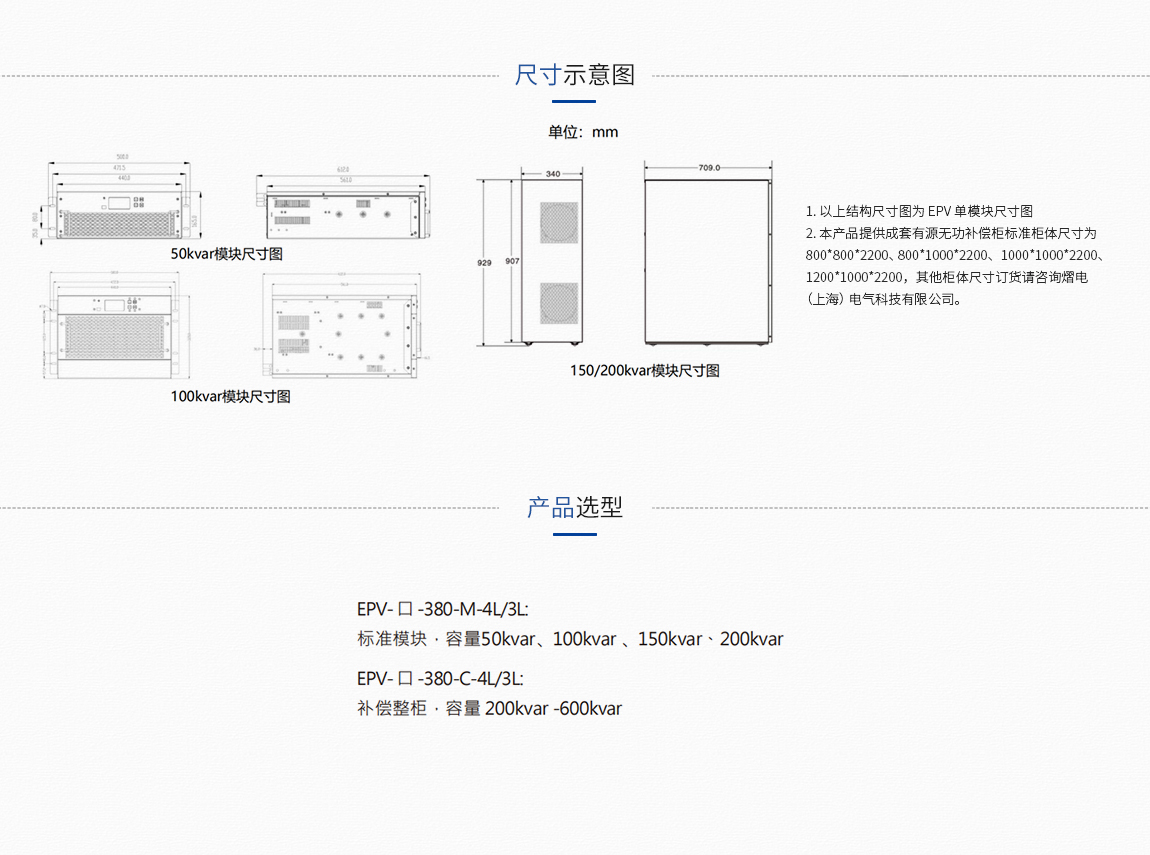Click the 150/200kvar模块尺寸图 caption
1150x855 pixels.
point(645,371)
